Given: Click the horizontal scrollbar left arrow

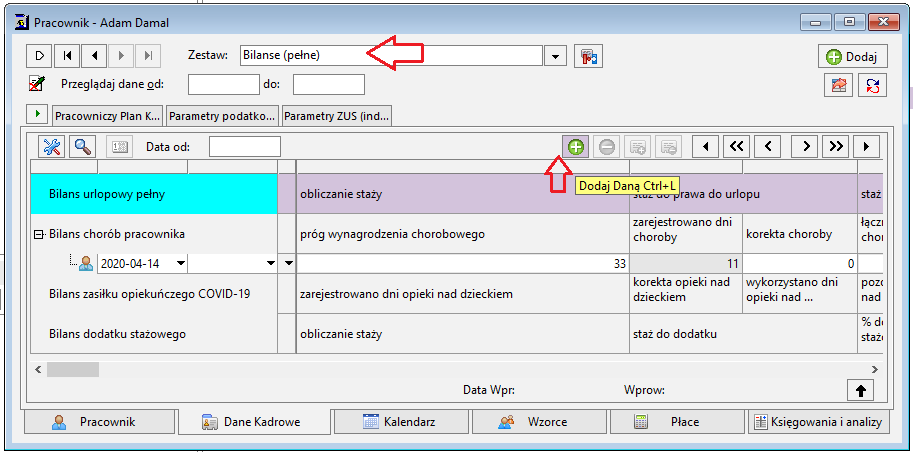Looking at the screenshot, I should [x=38, y=369].
